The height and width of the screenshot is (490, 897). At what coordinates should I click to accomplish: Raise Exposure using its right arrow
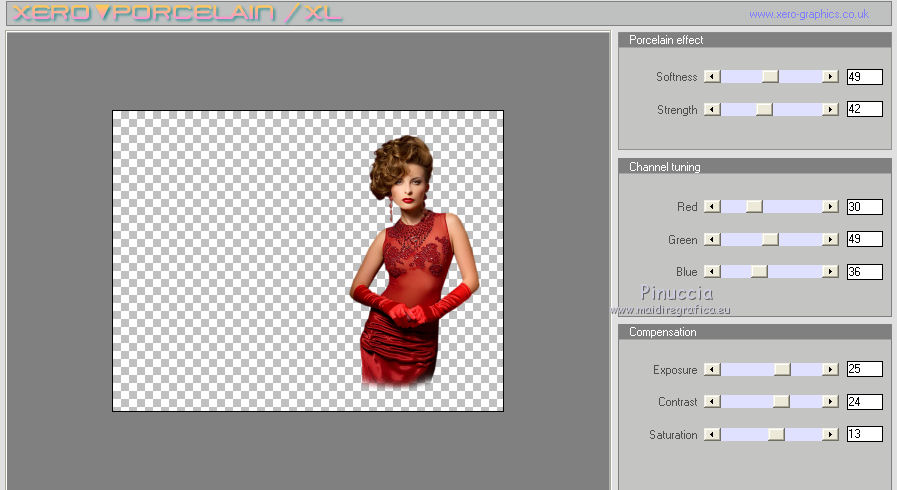coord(830,369)
